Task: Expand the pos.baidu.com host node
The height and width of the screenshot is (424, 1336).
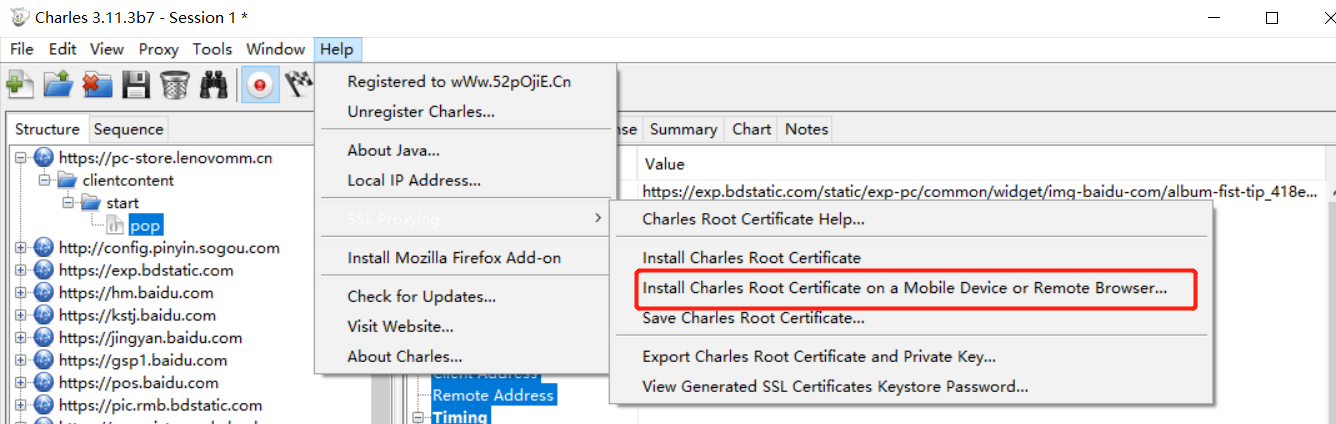Action: pyautogui.click(x=21, y=383)
